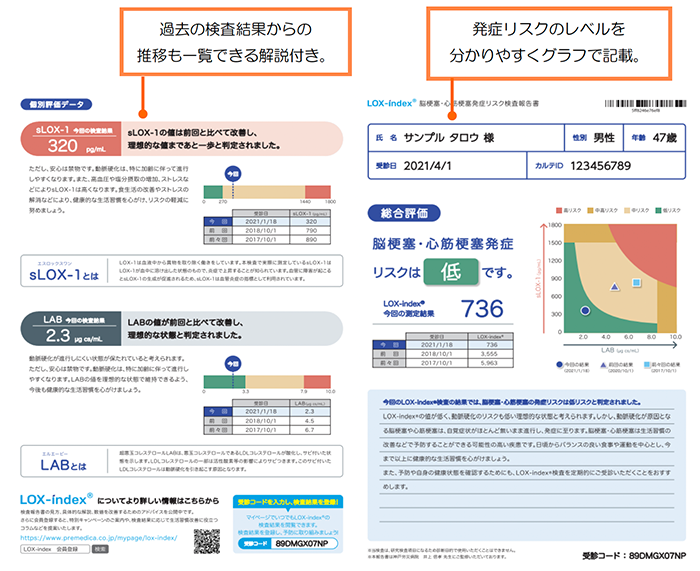The image size is (700, 571).
Task: Click the 検索 button
Action: [100, 549]
